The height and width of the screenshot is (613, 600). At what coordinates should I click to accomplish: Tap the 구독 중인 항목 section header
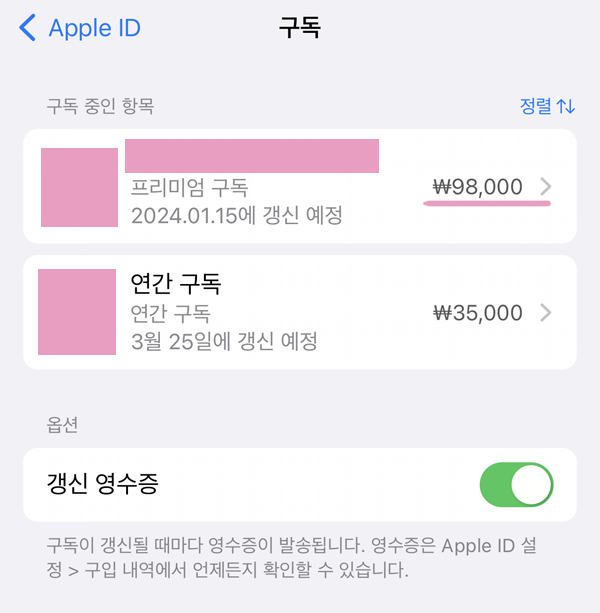click(x=100, y=106)
